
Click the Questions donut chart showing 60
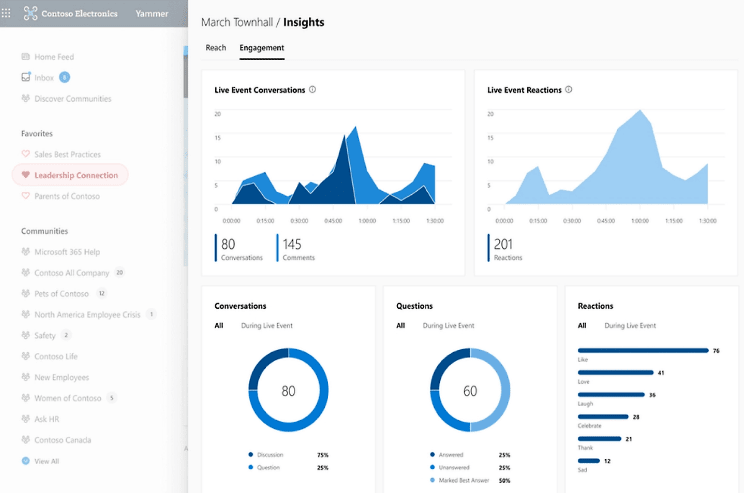coord(470,390)
